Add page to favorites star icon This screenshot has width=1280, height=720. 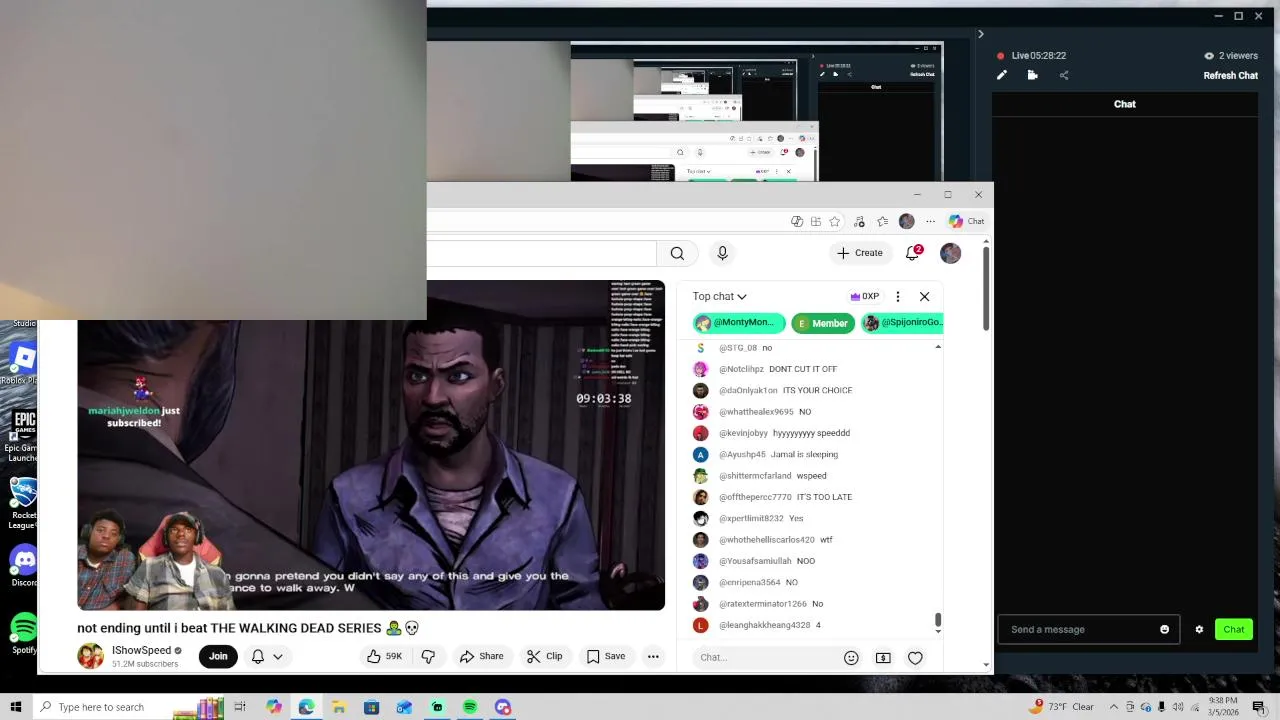834,221
